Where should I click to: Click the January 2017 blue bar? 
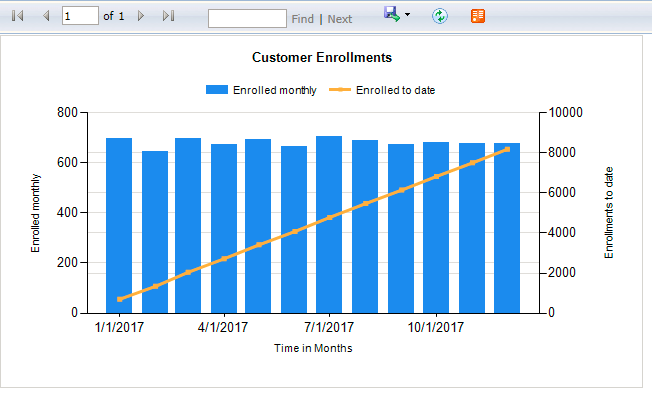(x=119, y=225)
